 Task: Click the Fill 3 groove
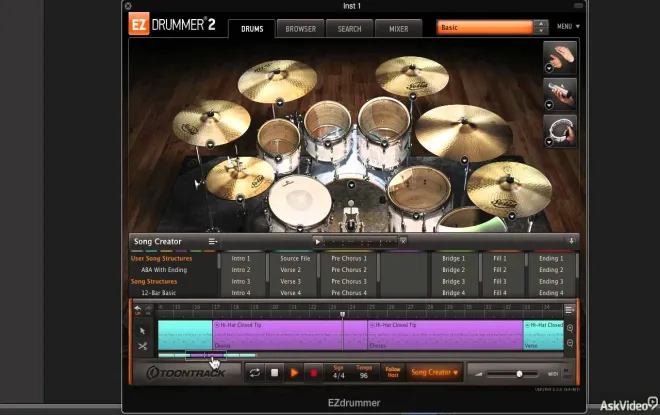pos(500,281)
